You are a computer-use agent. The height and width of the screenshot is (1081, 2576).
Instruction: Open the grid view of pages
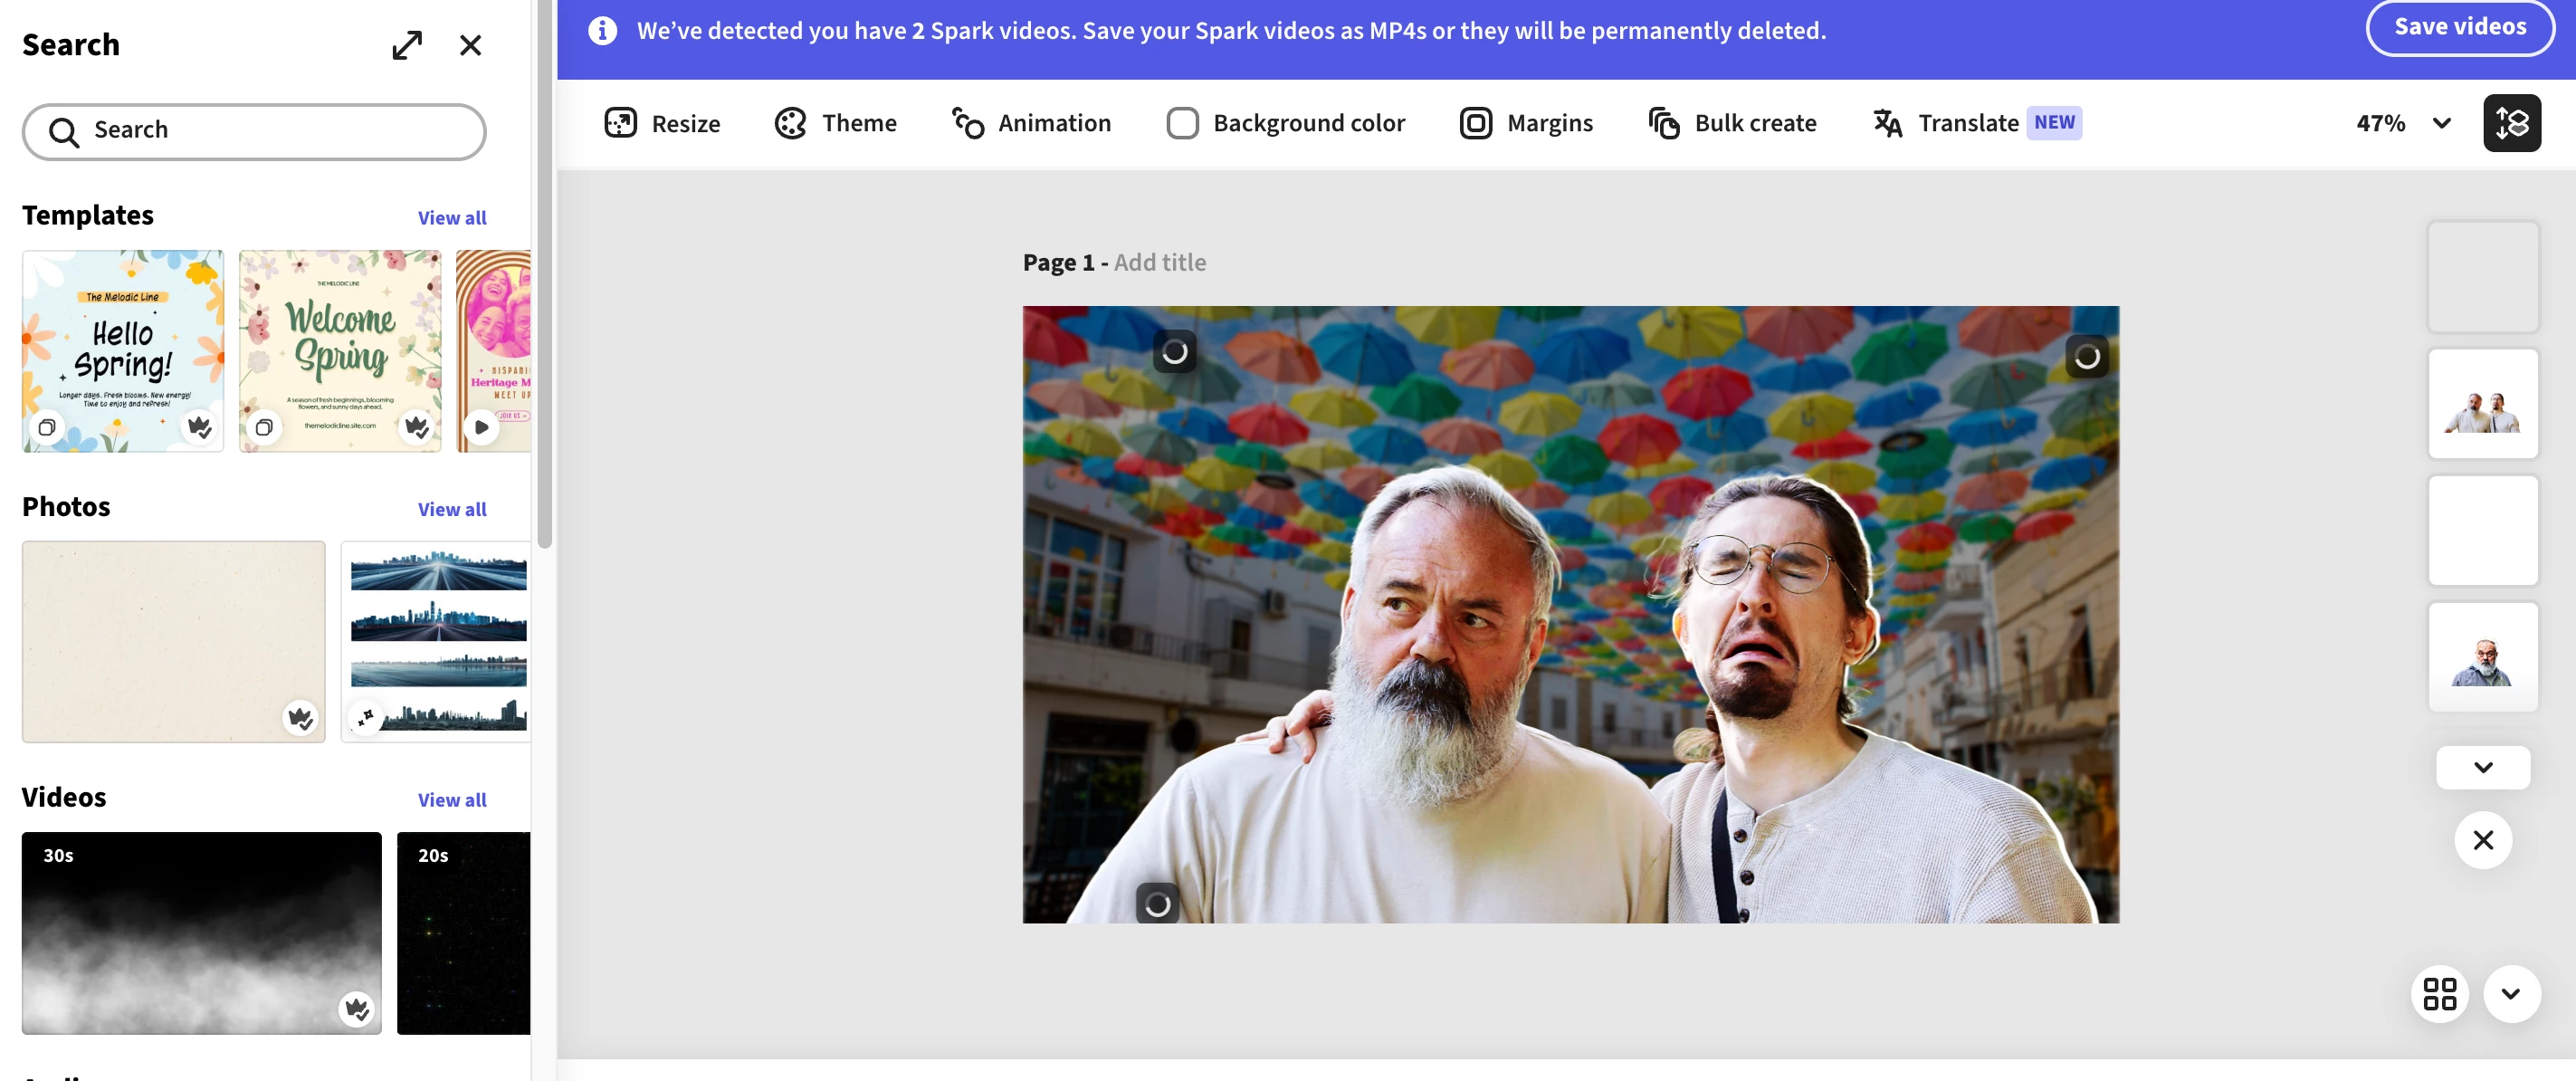[x=2439, y=993]
